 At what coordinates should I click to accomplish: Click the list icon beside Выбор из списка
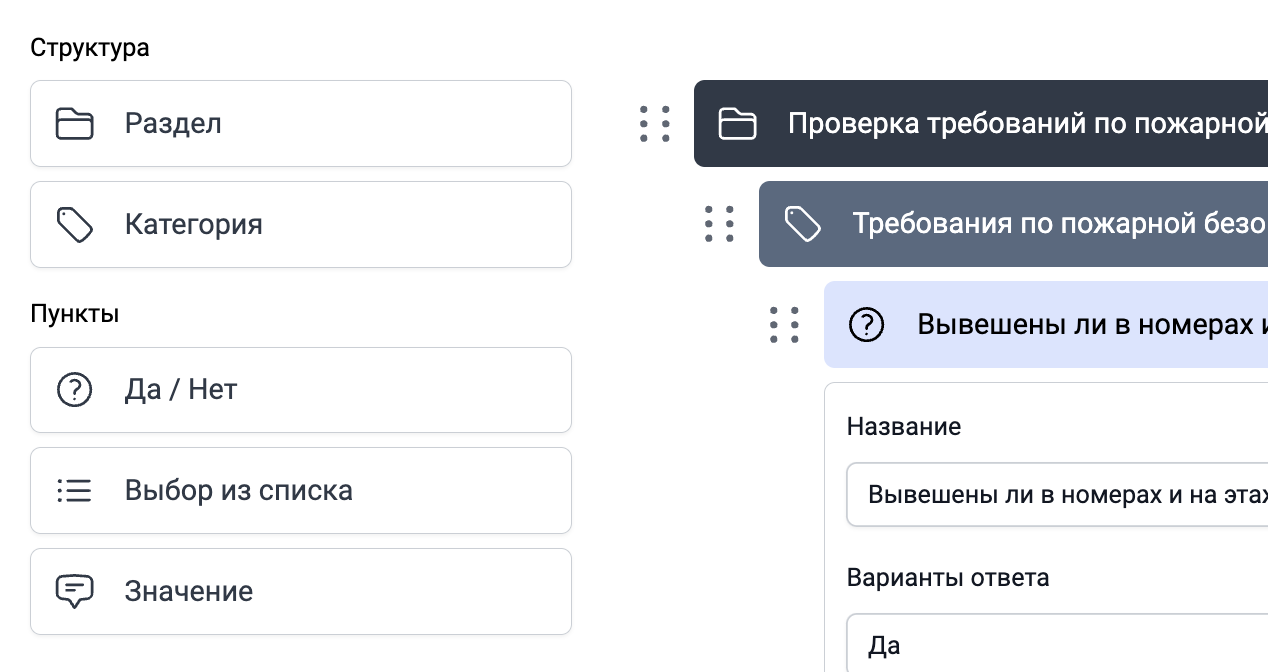[74, 491]
